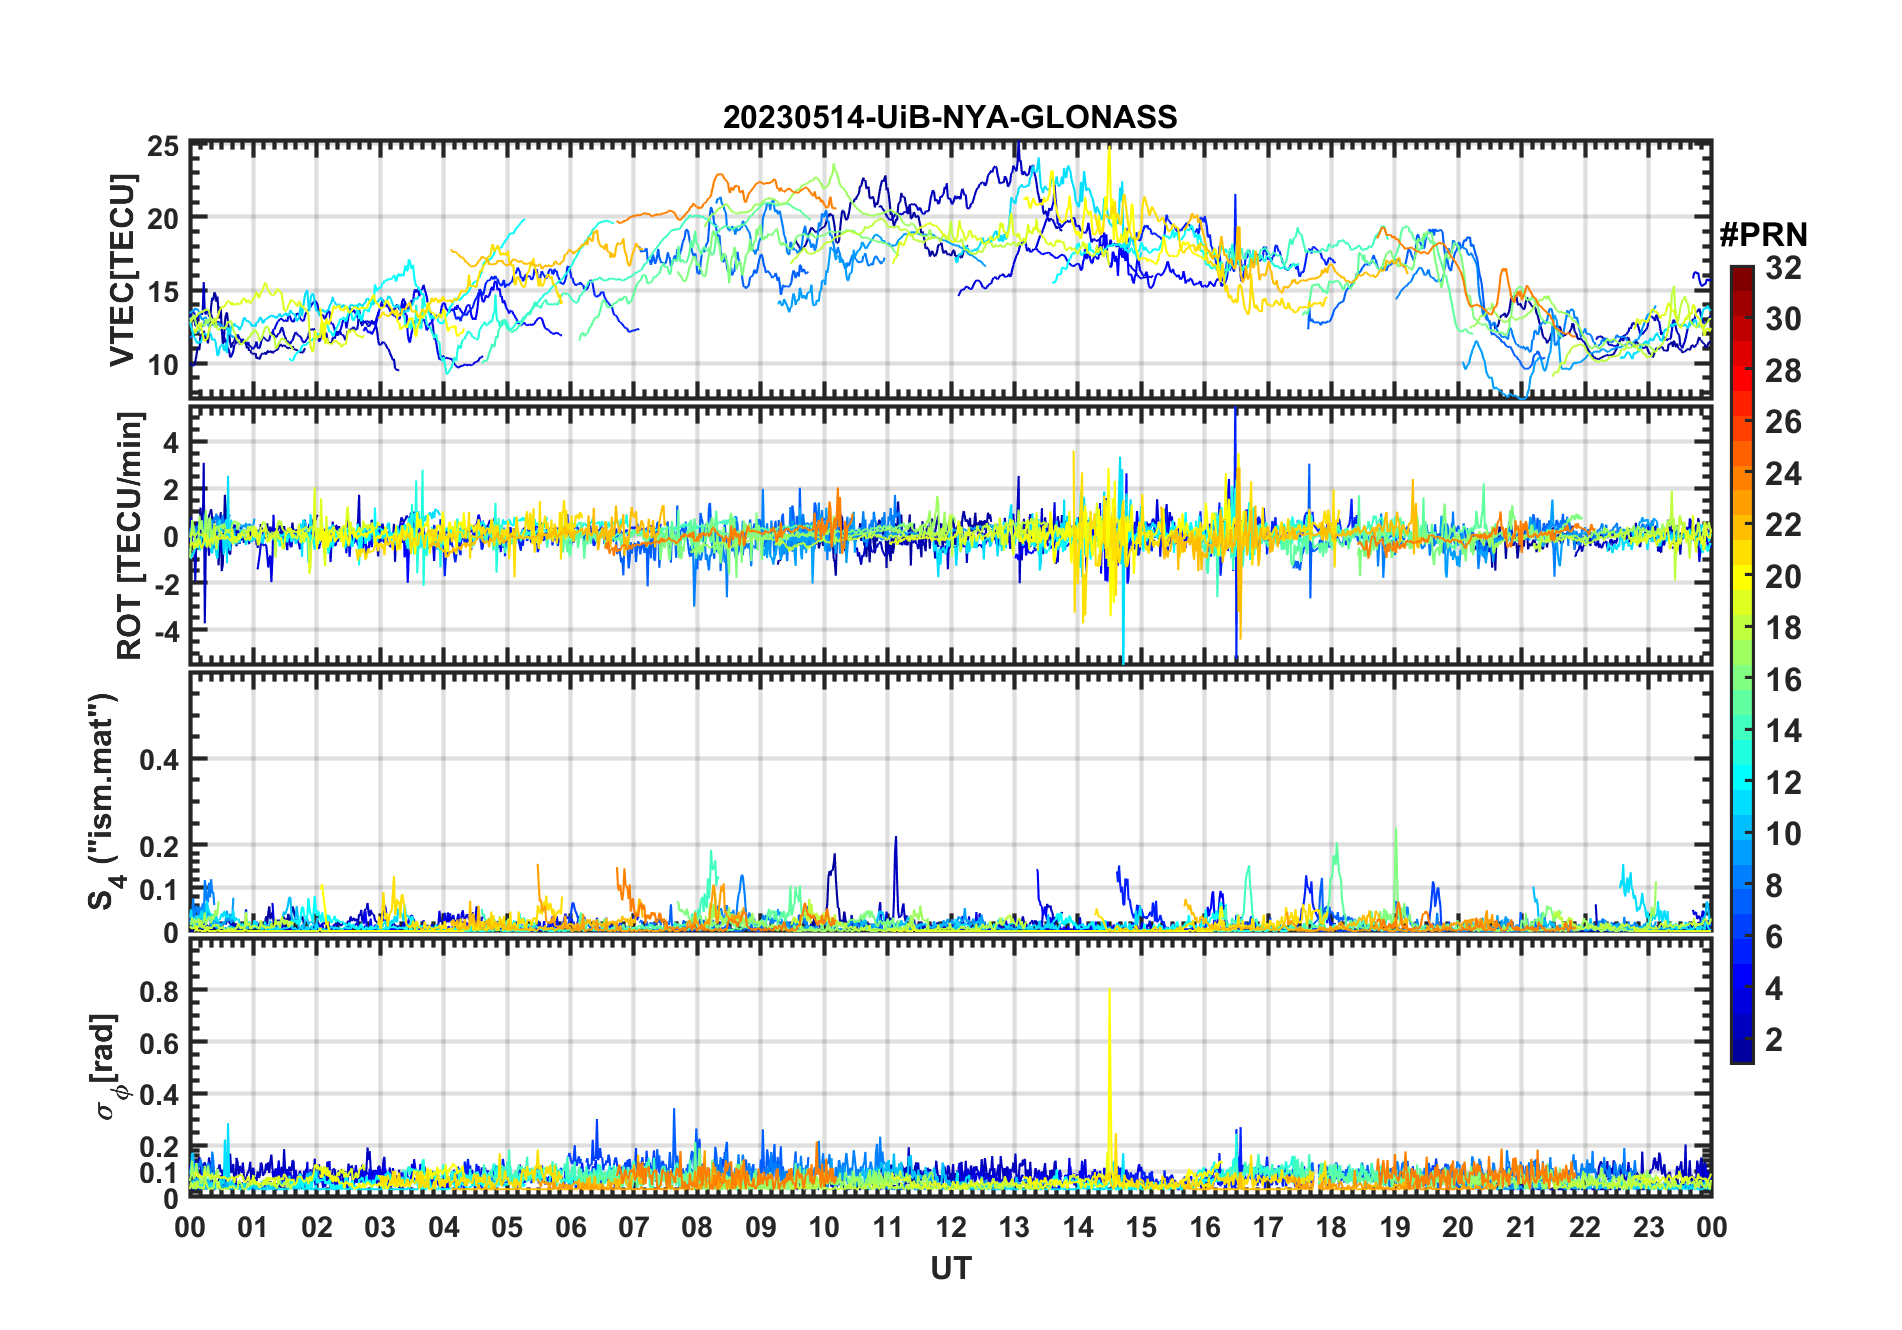Click the σφ axis tick label 0.6
1902x1330 pixels.
click(x=159, y=1043)
